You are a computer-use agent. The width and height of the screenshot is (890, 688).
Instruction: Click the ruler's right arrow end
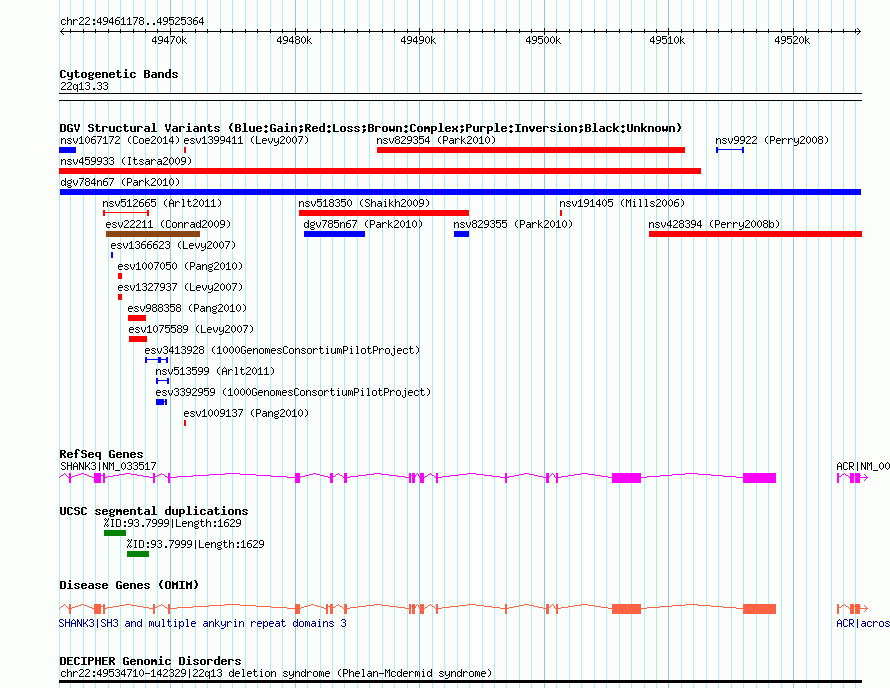tap(859, 31)
